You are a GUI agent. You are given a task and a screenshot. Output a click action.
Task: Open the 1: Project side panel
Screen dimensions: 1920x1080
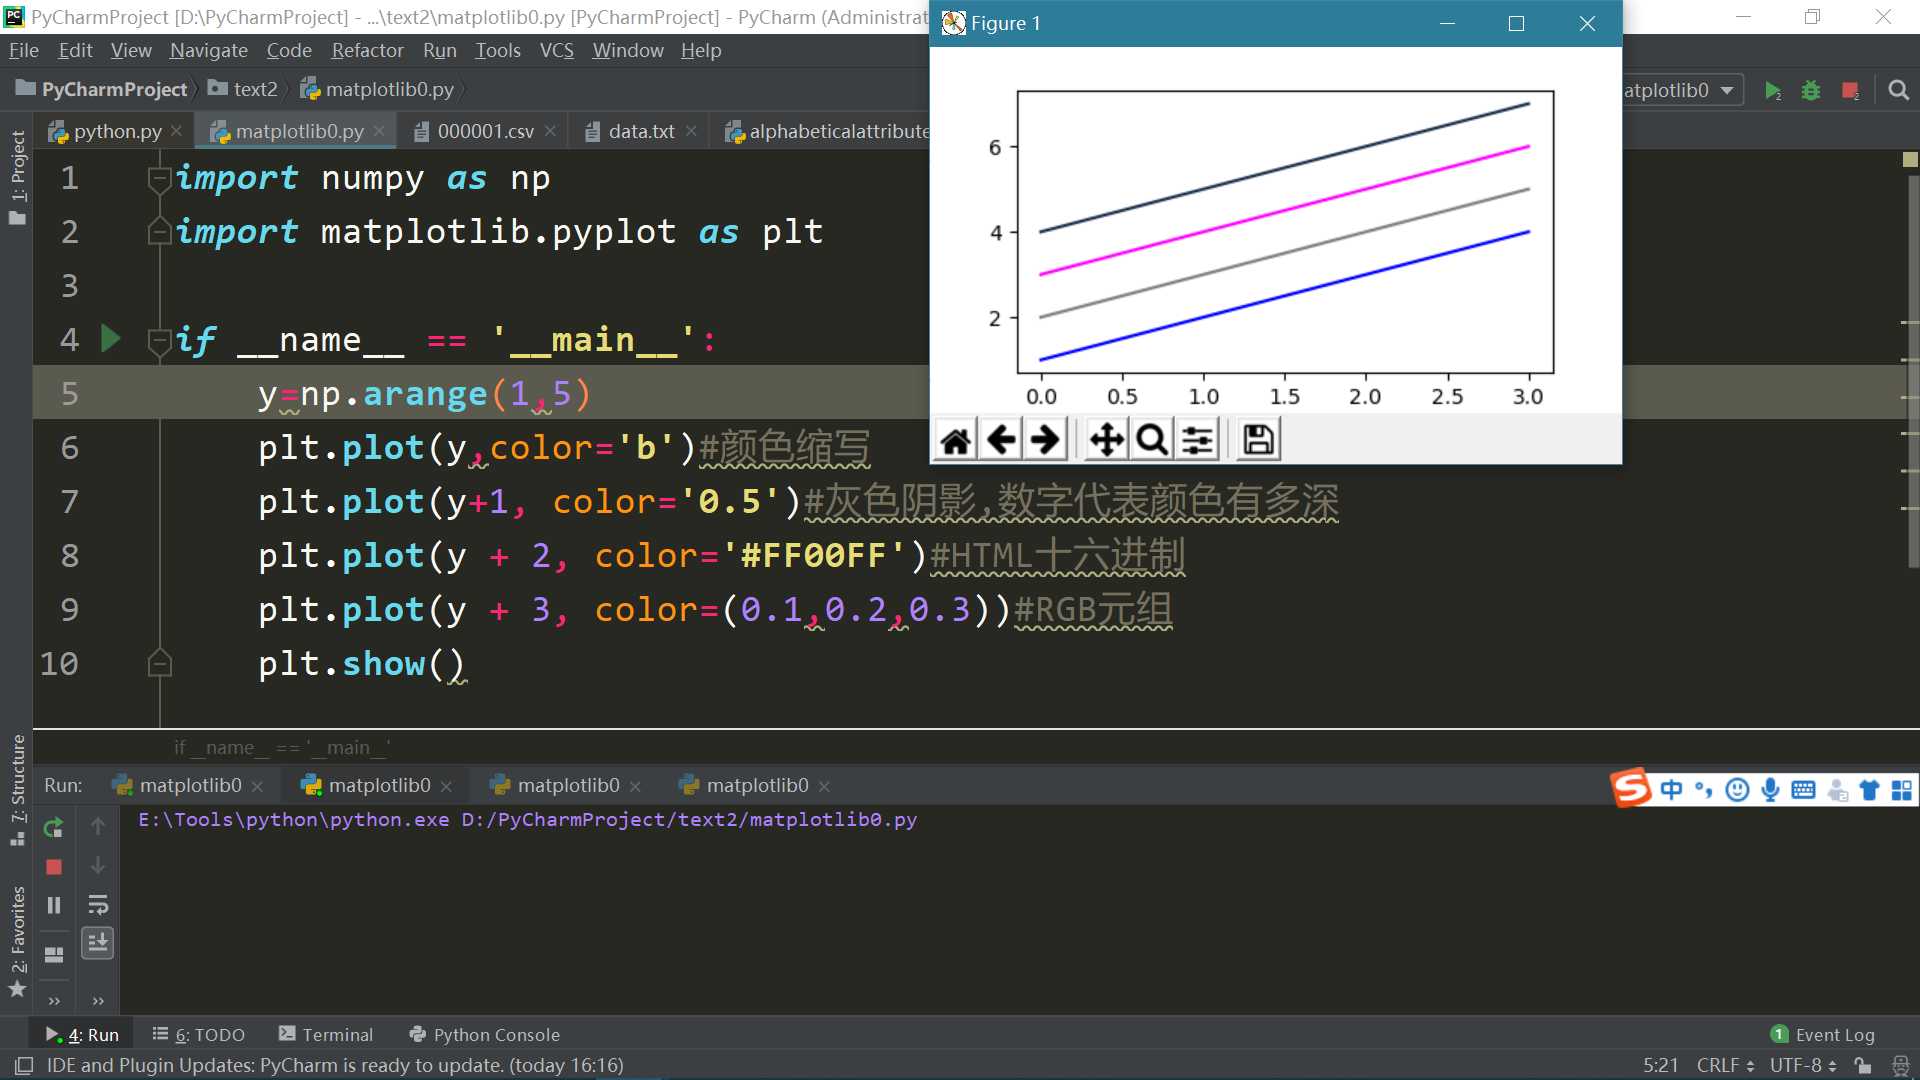pyautogui.click(x=17, y=178)
